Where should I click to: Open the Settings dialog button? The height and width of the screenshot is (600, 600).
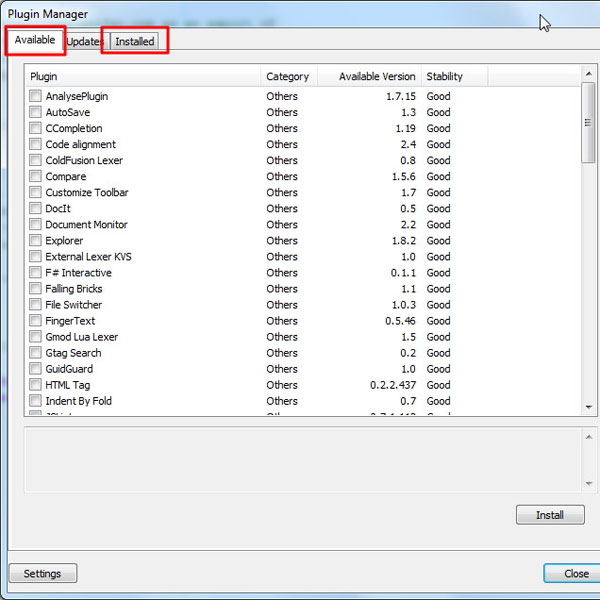(x=42, y=574)
